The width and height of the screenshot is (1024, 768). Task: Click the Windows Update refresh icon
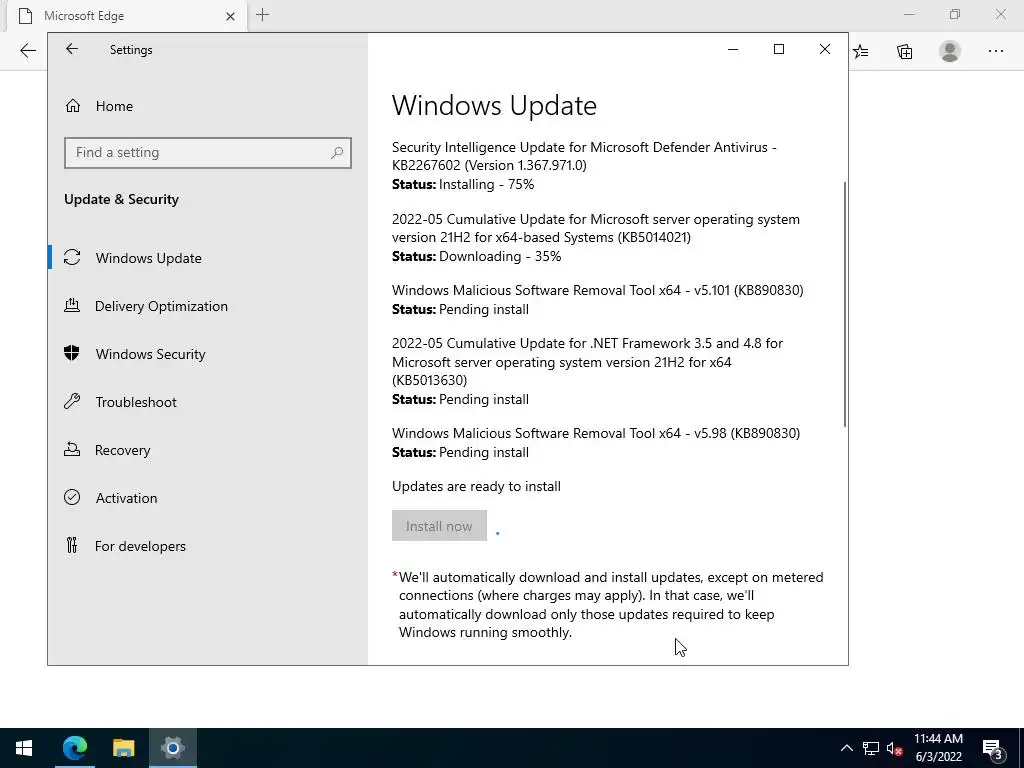(x=72, y=257)
